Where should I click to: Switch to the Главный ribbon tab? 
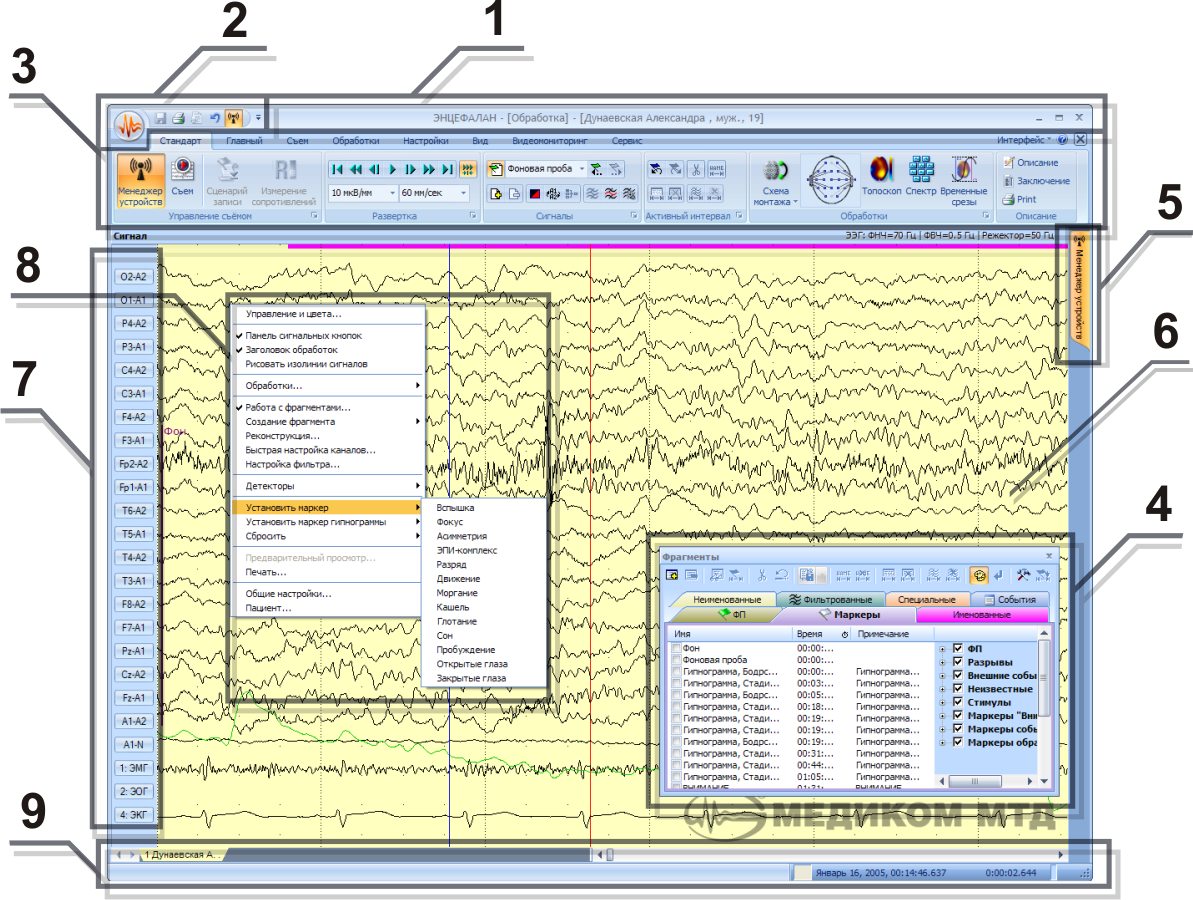(244, 141)
